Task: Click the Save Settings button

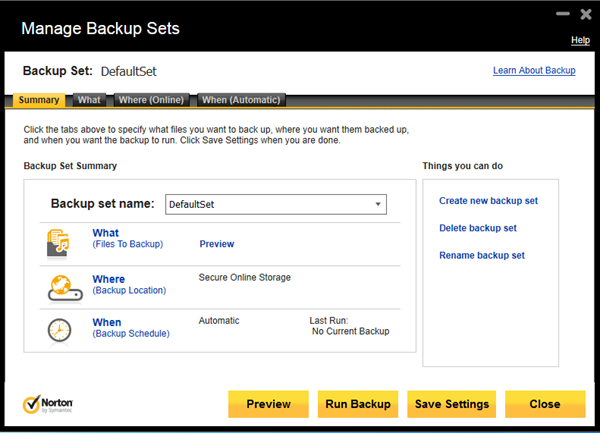Action: point(452,404)
